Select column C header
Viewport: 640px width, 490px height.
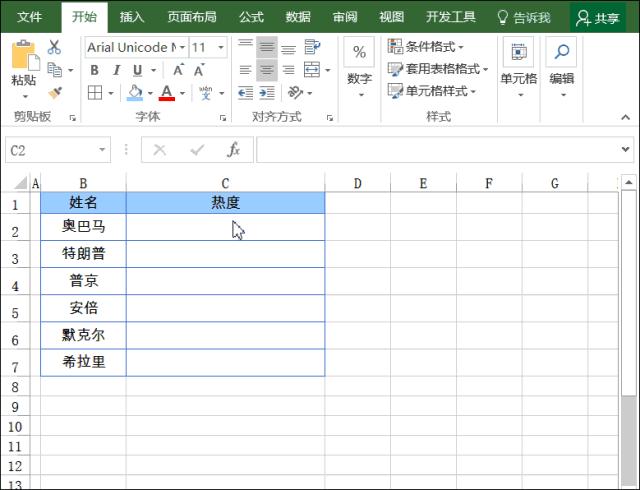225,183
